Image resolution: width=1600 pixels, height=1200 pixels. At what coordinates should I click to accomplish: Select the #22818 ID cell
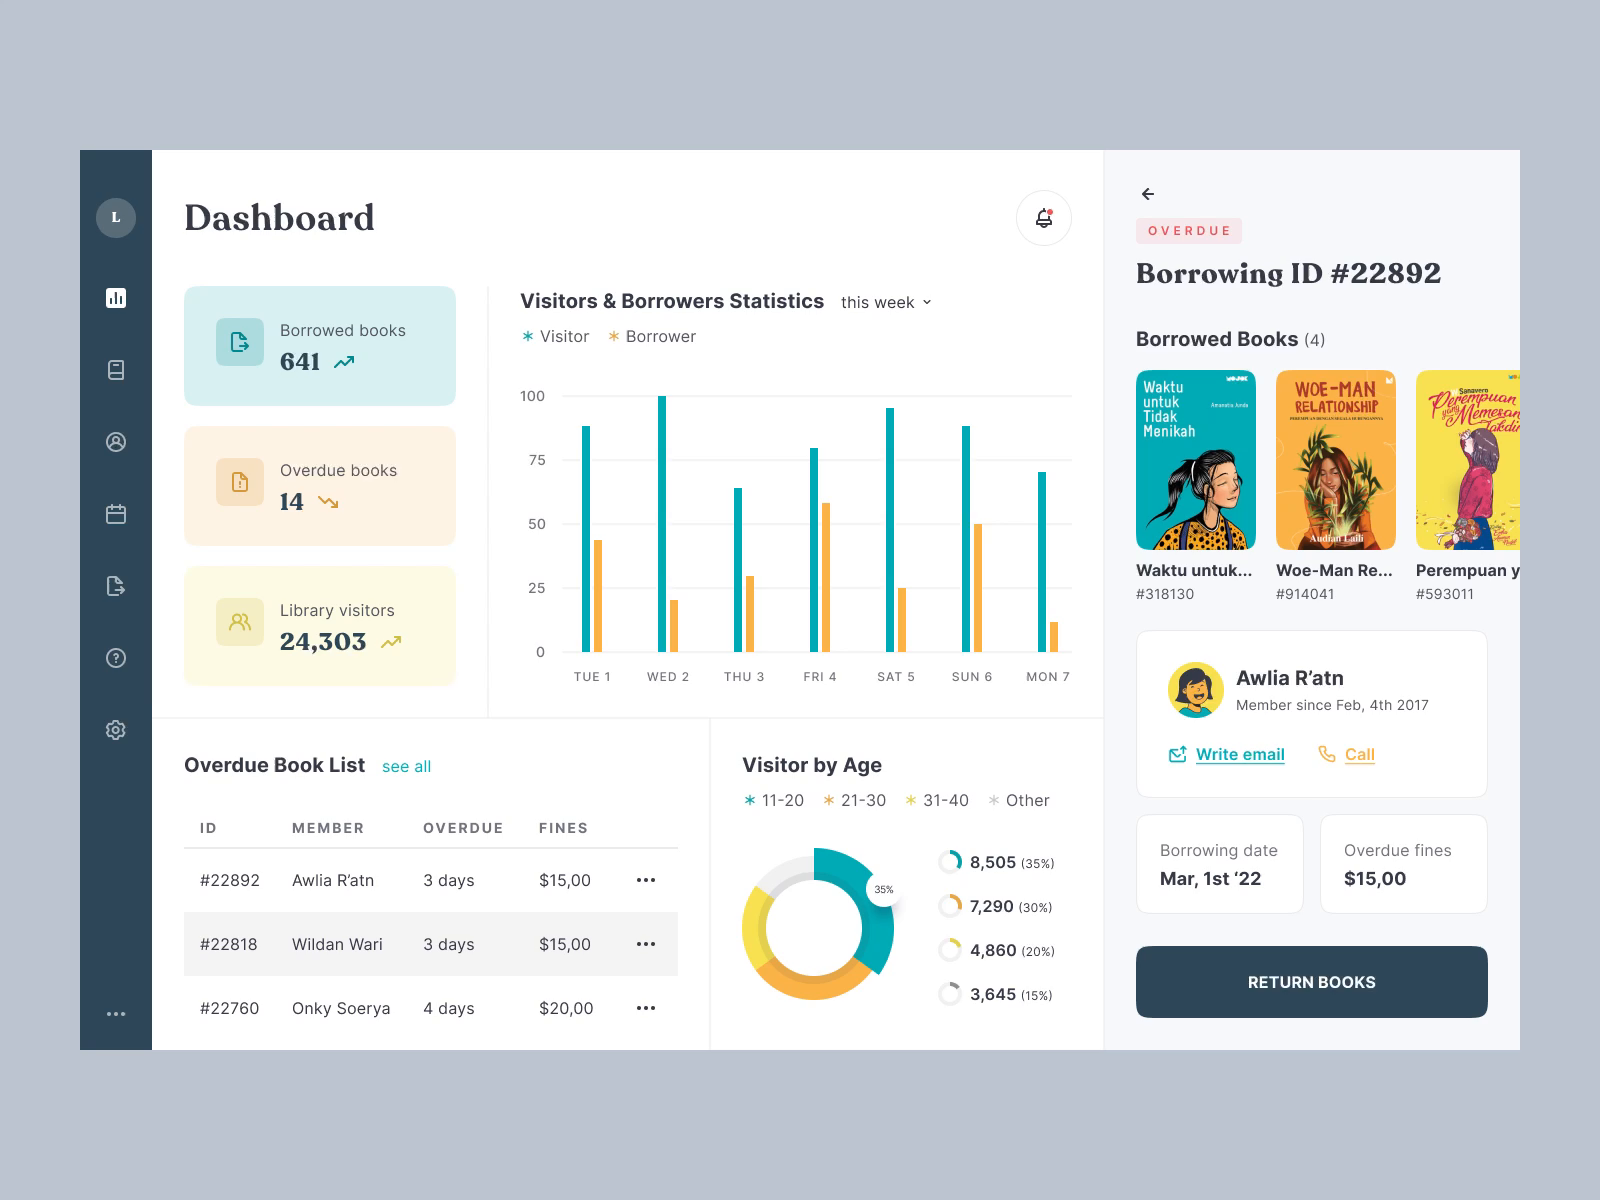(x=229, y=944)
